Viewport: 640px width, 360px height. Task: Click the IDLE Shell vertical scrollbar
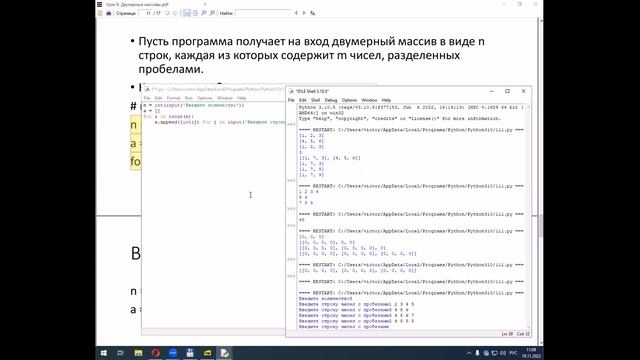point(529,216)
